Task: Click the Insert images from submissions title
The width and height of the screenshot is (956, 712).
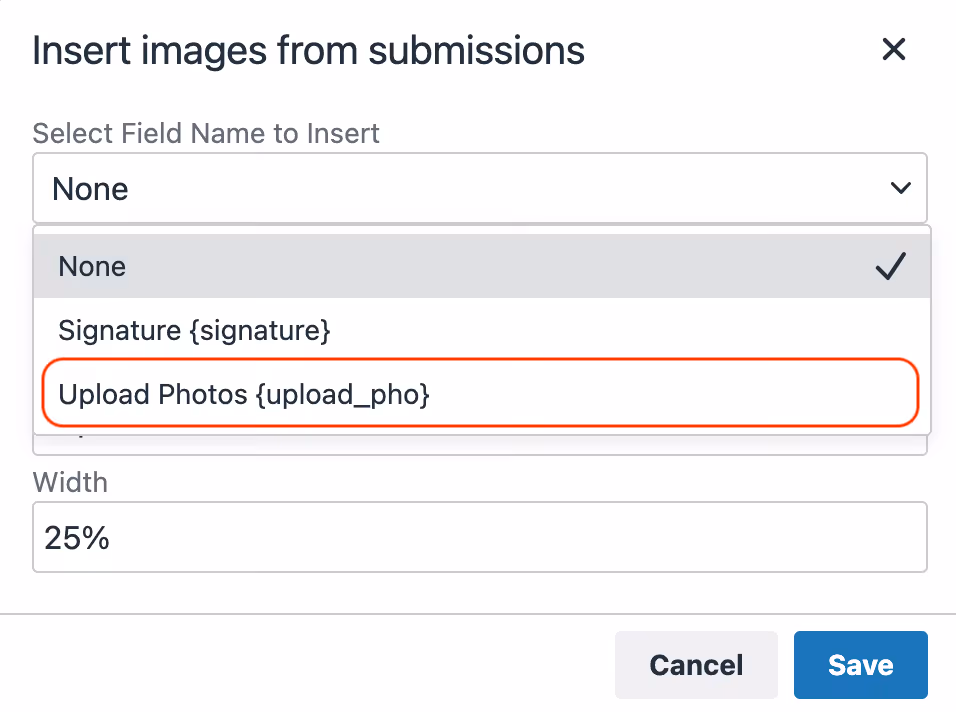Action: tap(308, 50)
